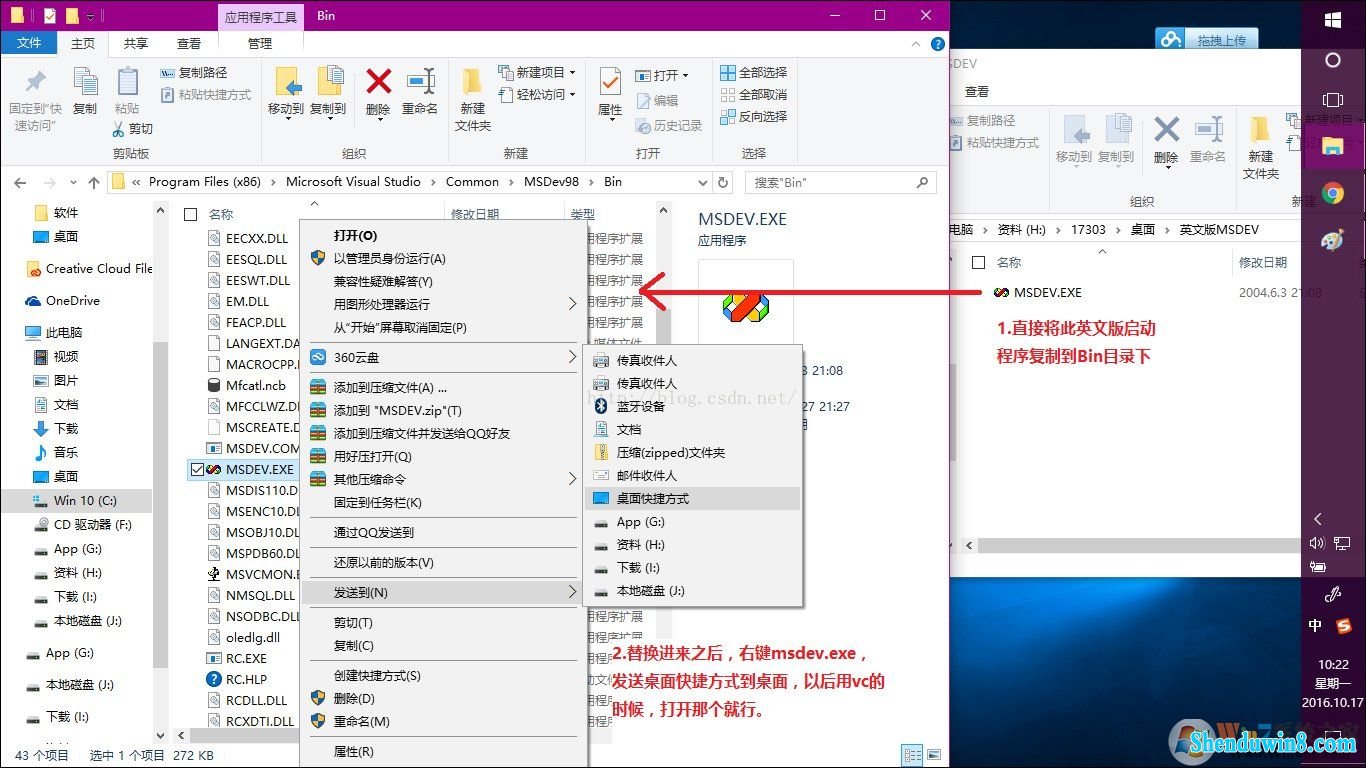Click the Back navigation arrow

[20, 182]
